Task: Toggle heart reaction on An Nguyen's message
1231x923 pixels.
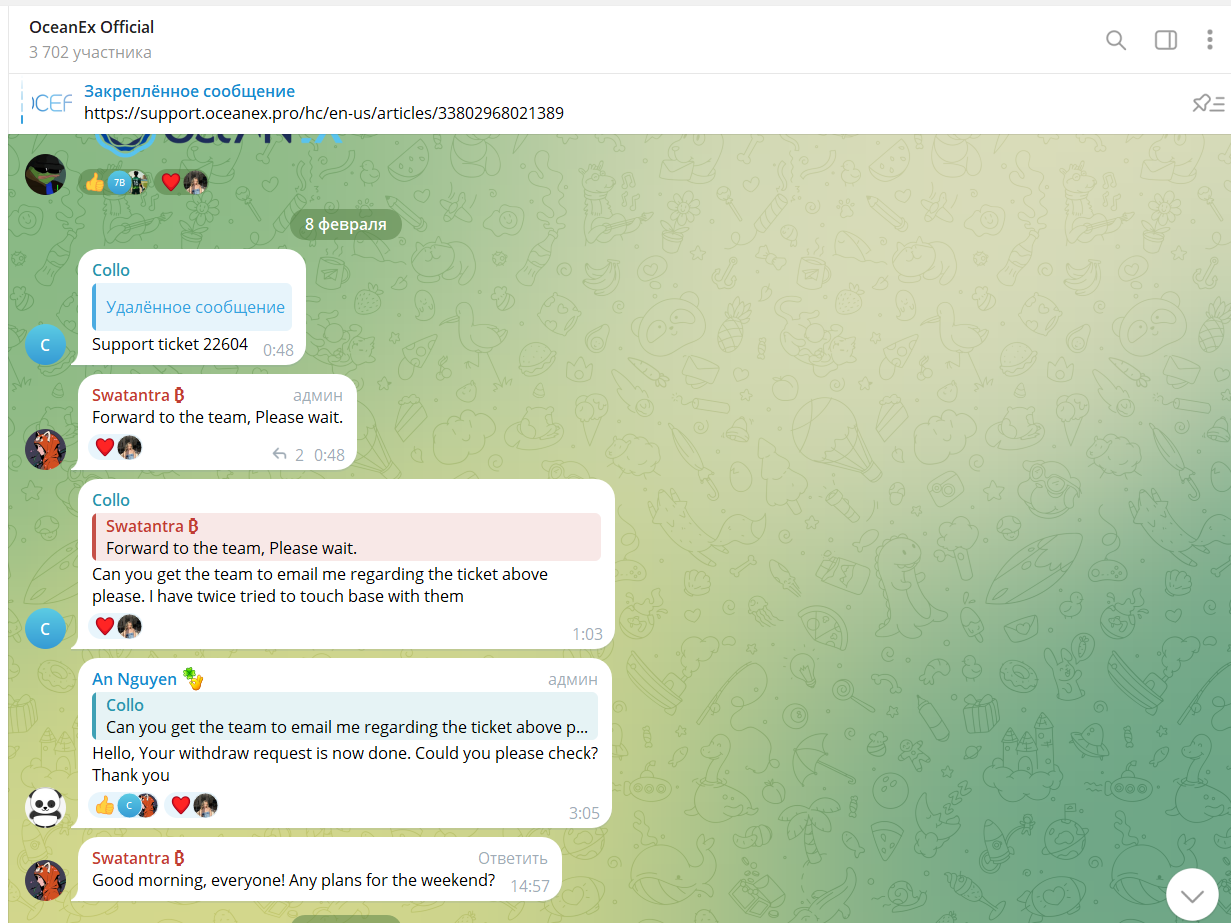Action: (193, 805)
